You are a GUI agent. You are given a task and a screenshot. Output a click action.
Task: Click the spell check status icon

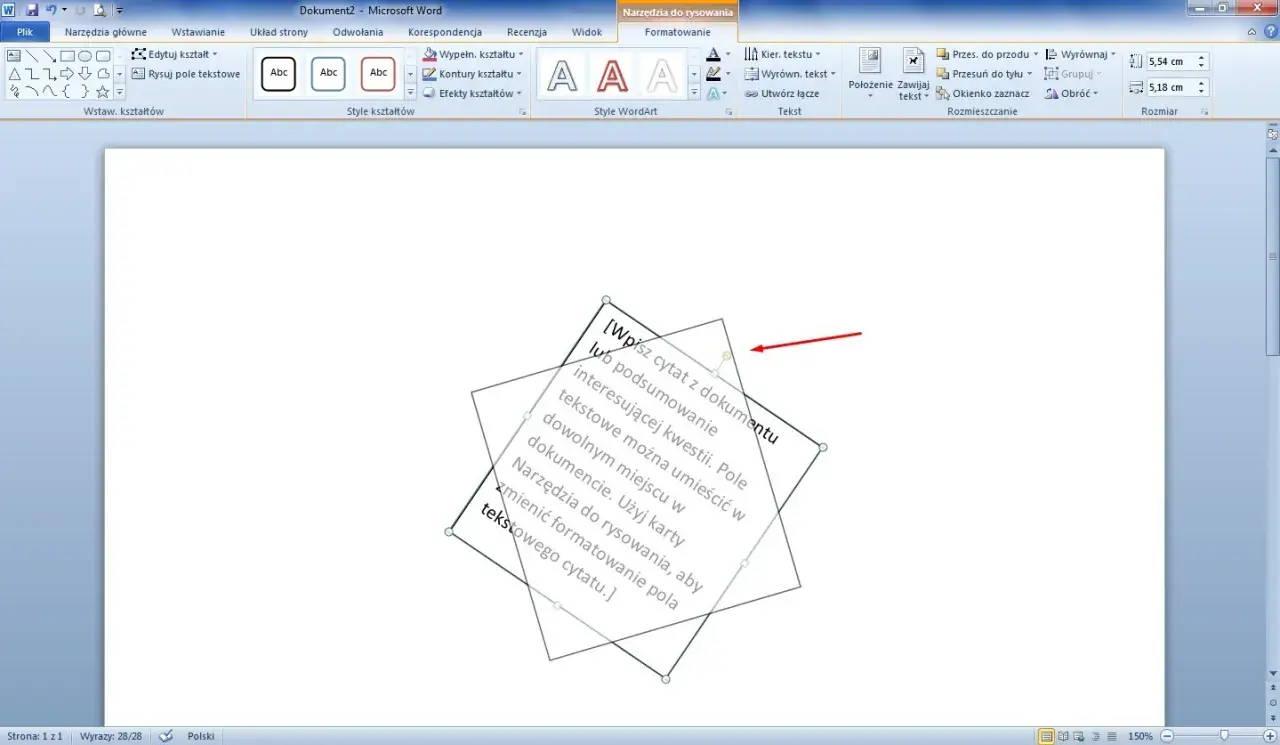point(166,736)
